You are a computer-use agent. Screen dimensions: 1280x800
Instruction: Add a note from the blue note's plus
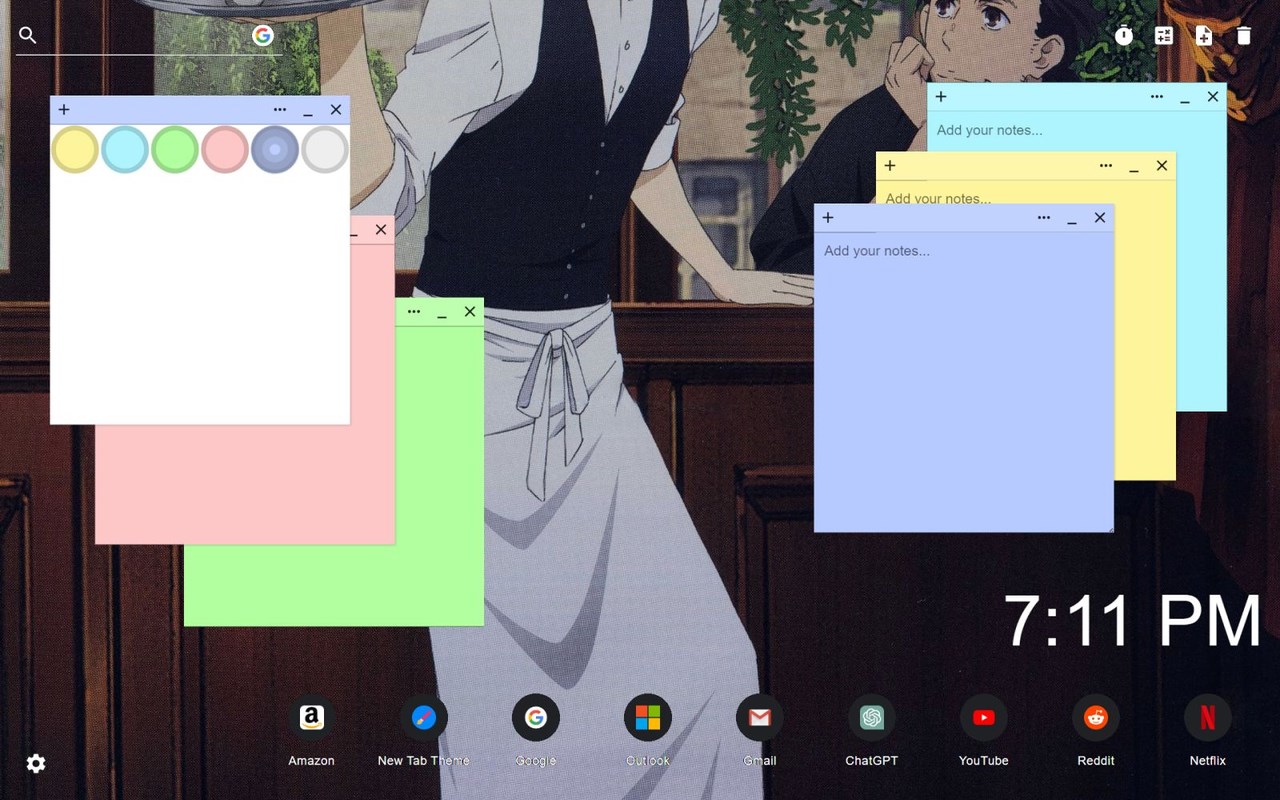(828, 218)
